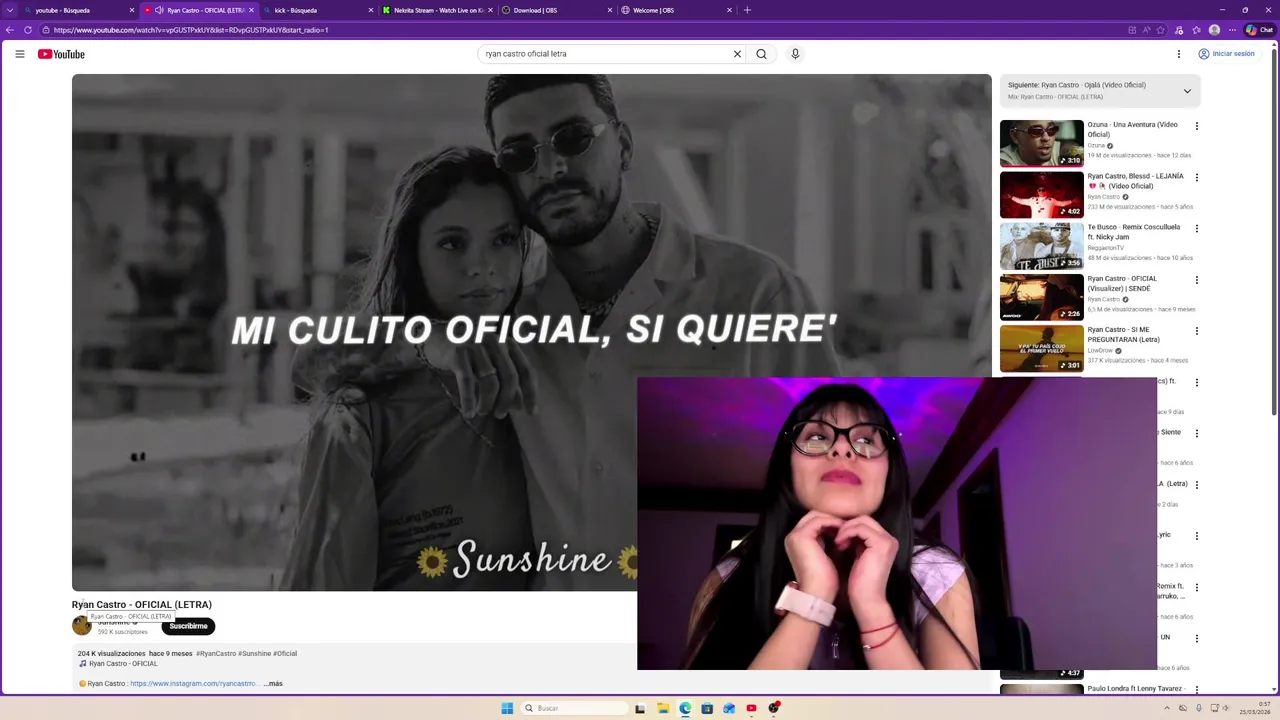Click the YouTube search magnifier button
Viewport: 1280px width, 720px height.
click(x=761, y=54)
